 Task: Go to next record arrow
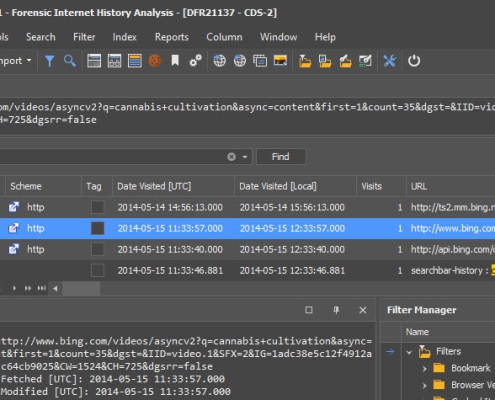14,288
